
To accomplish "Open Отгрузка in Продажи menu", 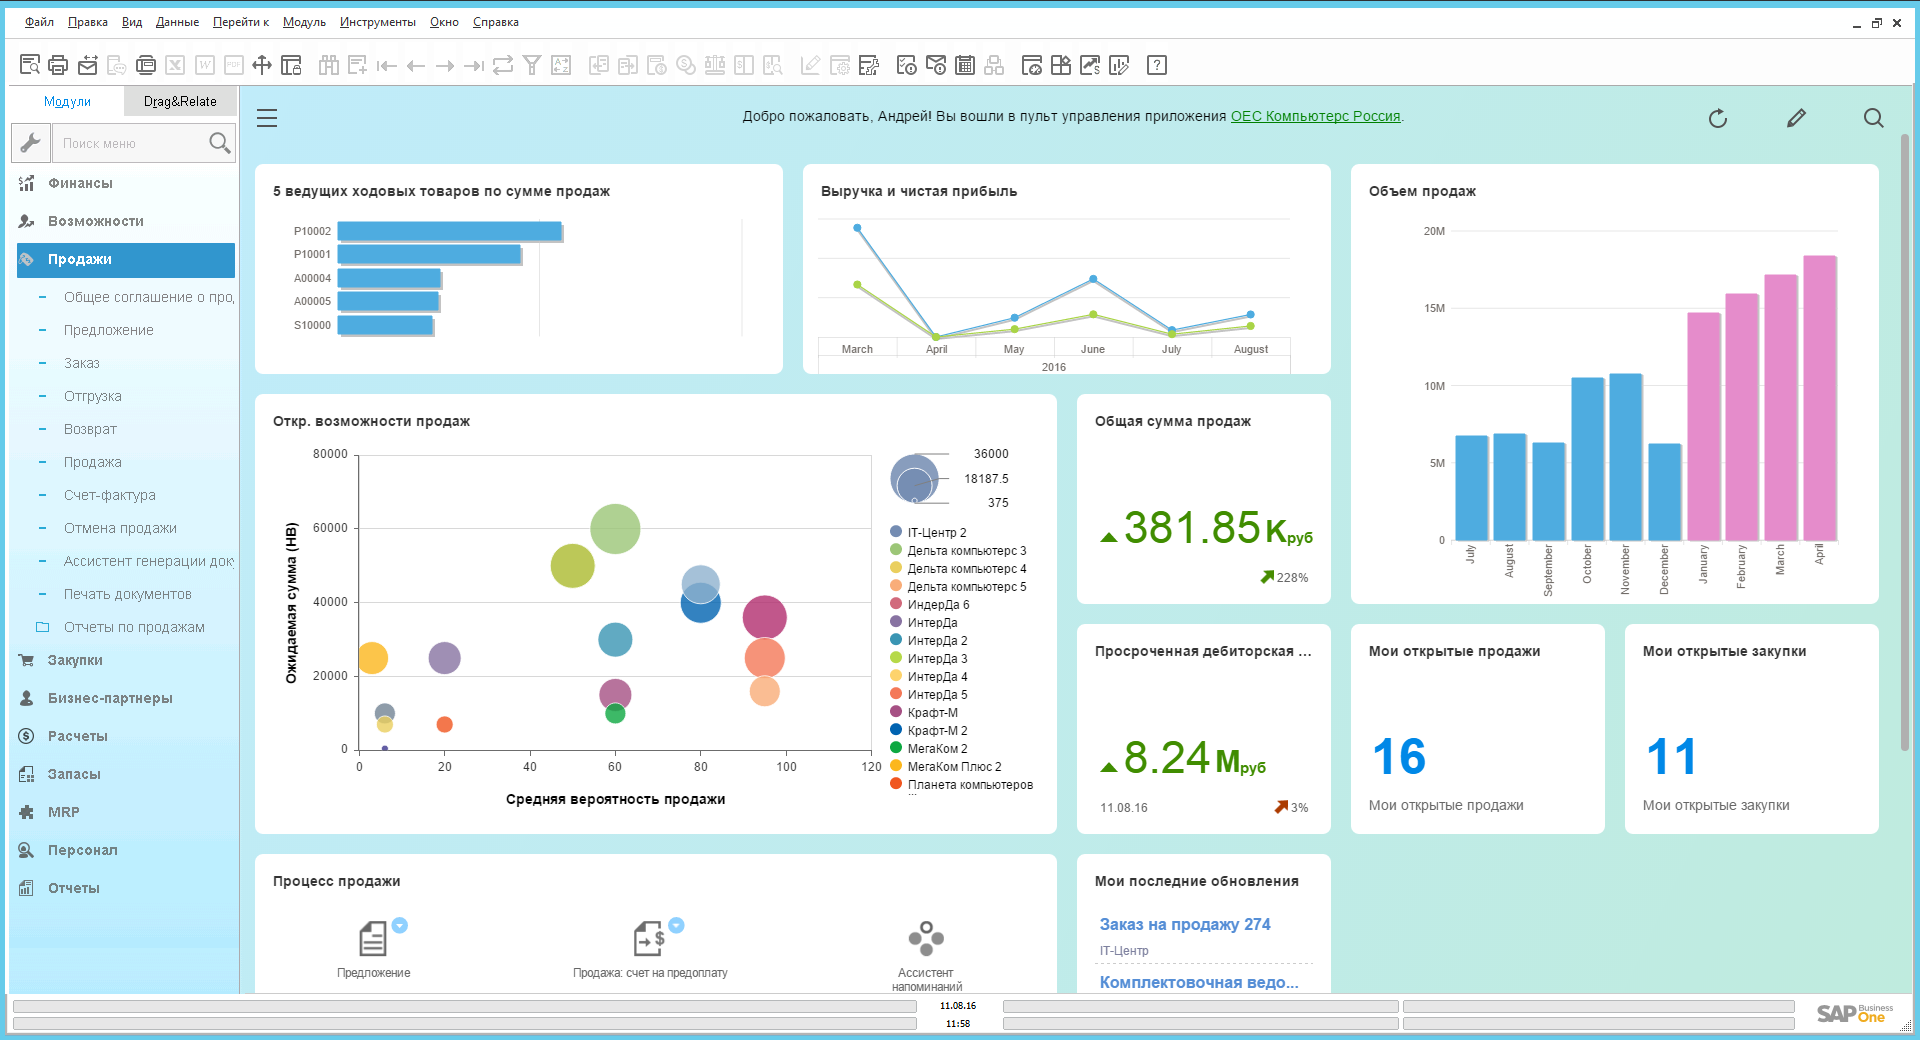I will 93,396.
